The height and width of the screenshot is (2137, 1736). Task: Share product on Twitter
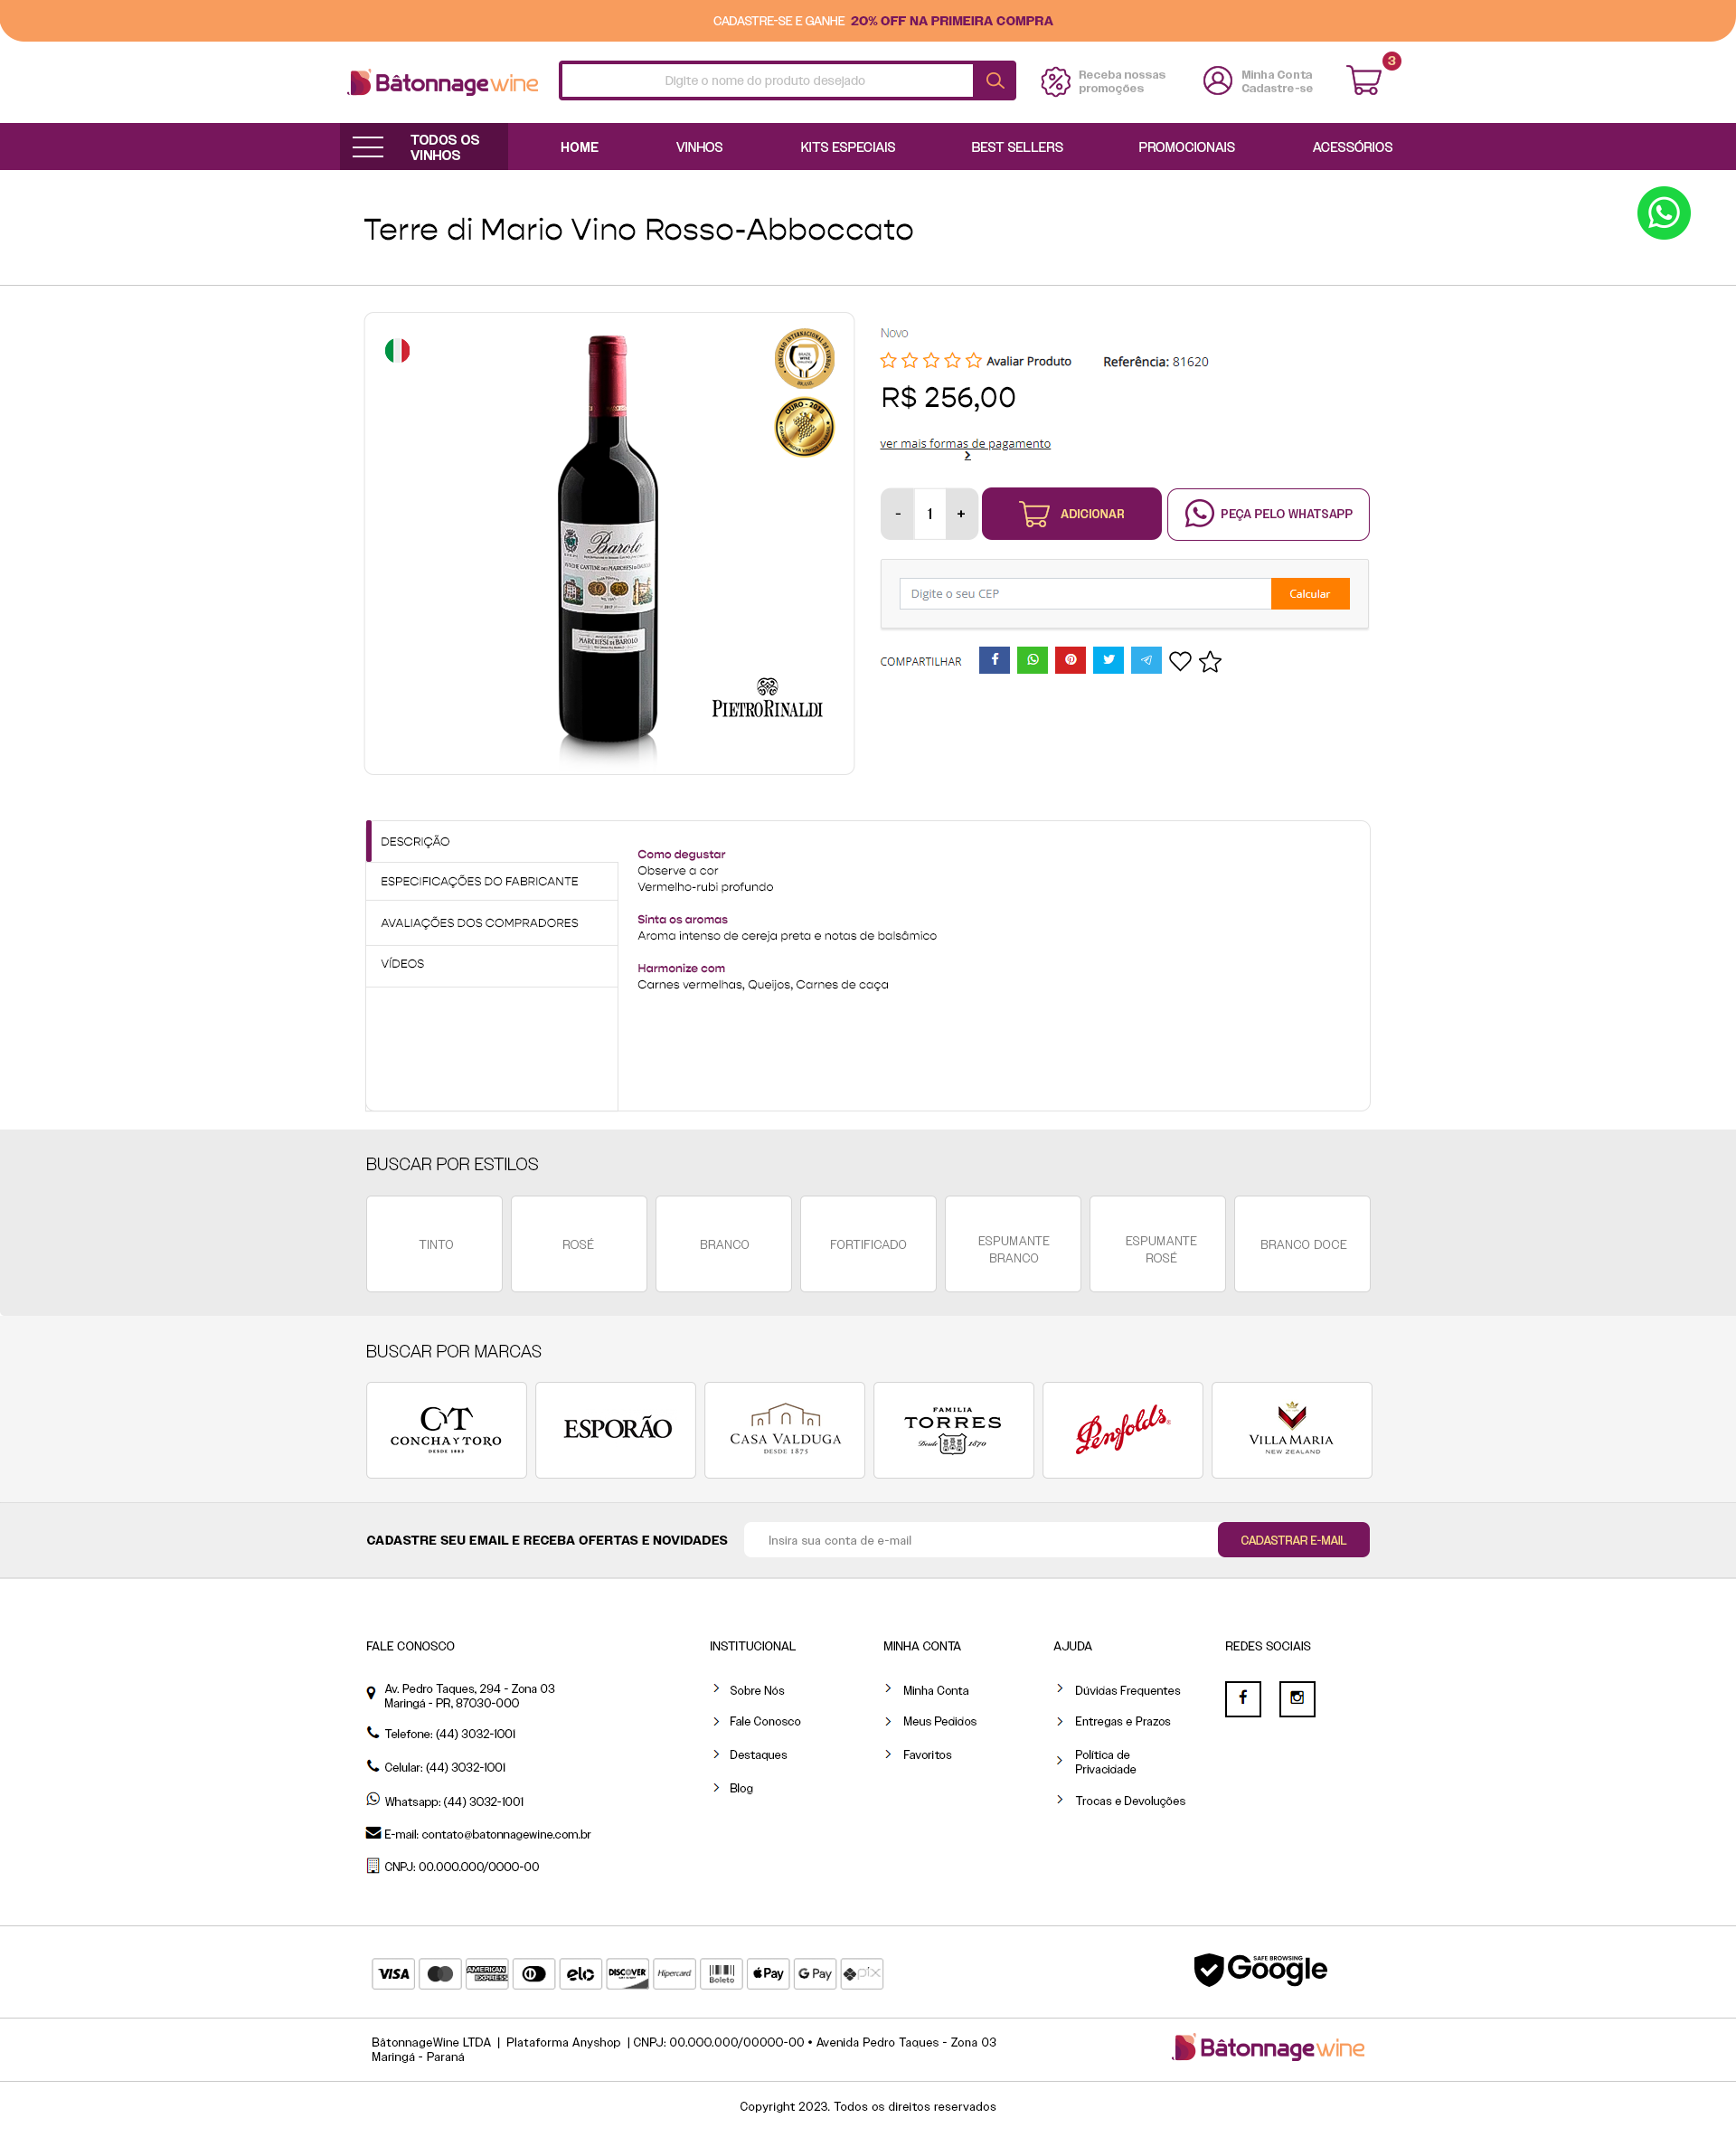point(1108,660)
